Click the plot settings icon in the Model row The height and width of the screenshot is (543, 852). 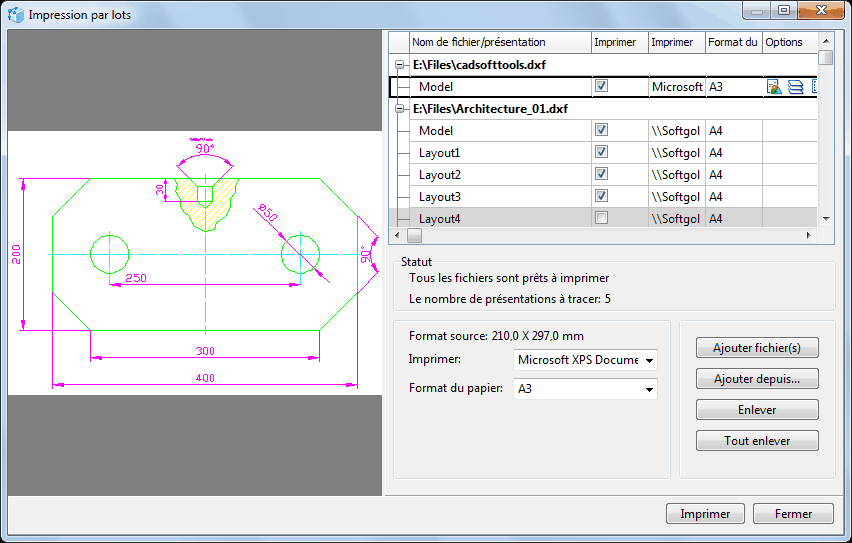(x=774, y=87)
